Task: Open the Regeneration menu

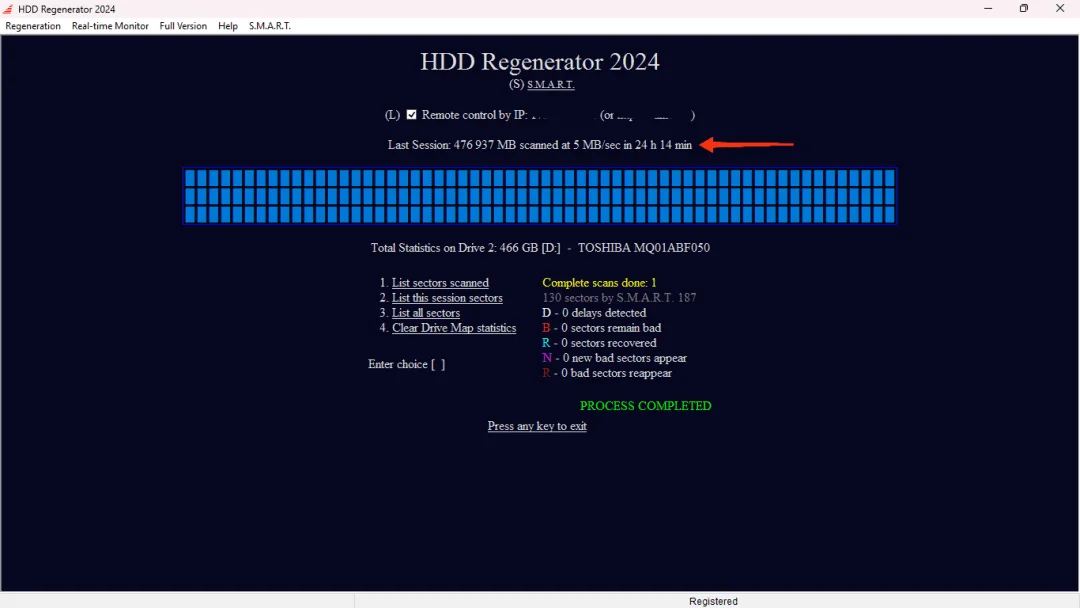Action: [x=33, y=26]
